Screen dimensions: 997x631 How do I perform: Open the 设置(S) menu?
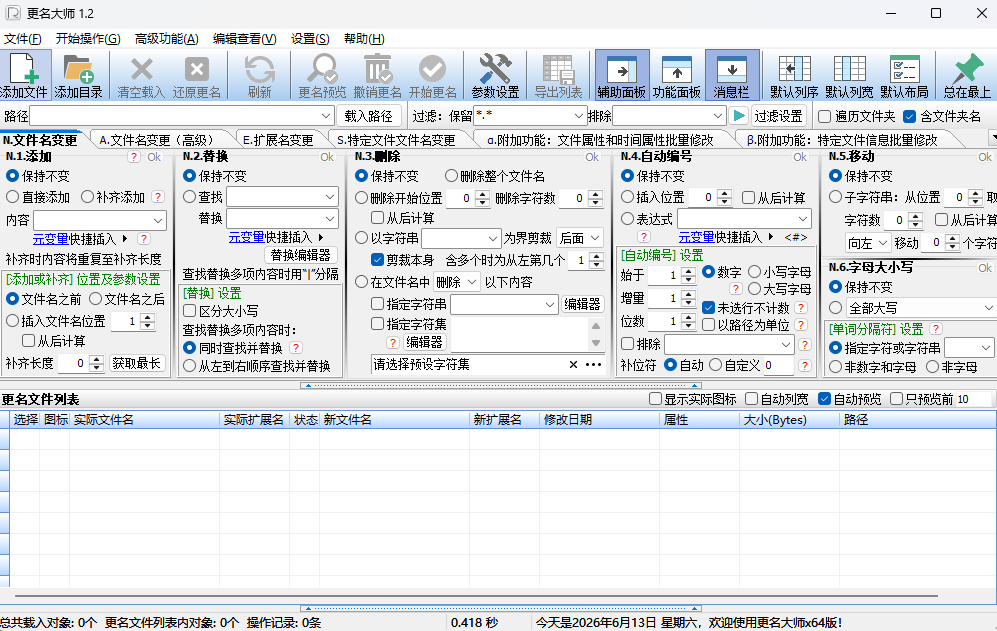pos(310,39)
